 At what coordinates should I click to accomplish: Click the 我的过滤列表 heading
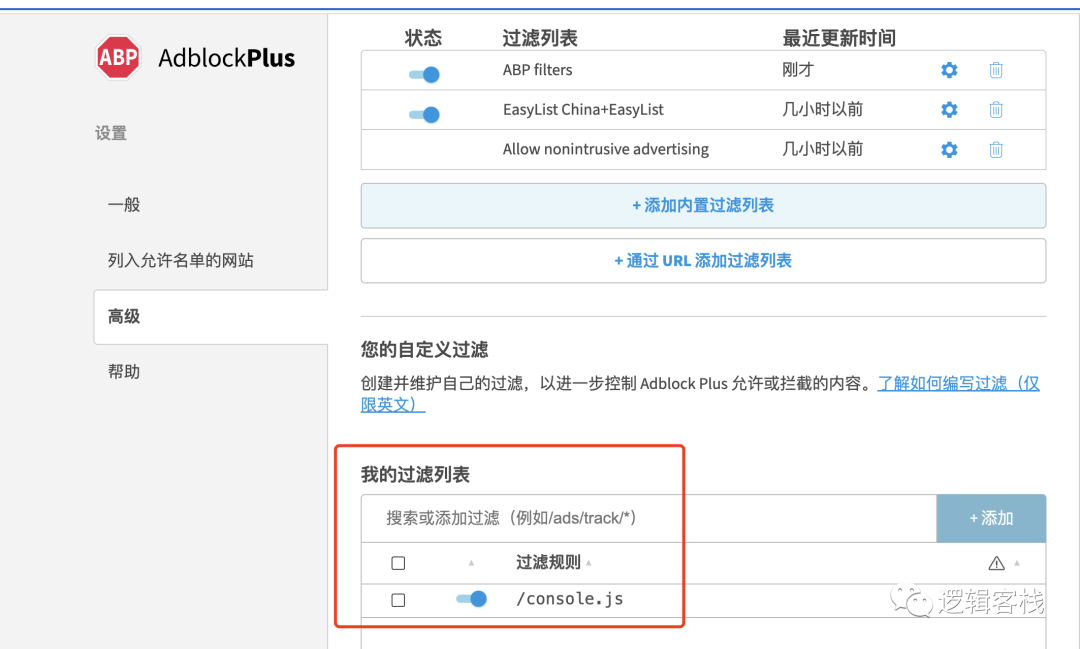coord(415,475)
